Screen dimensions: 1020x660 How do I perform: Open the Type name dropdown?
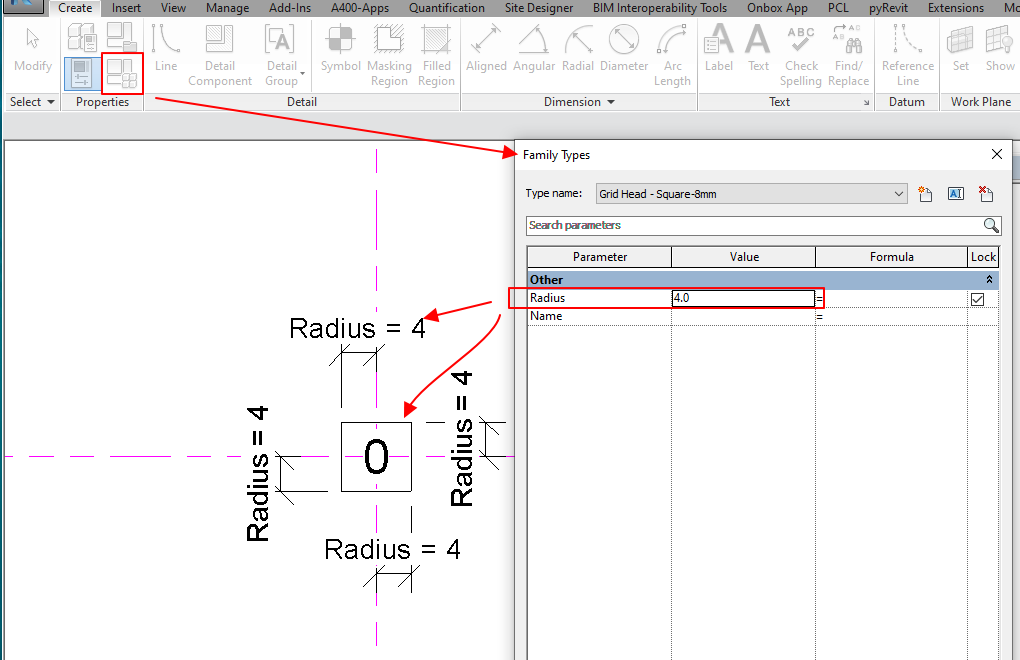(x=899, y=193)
